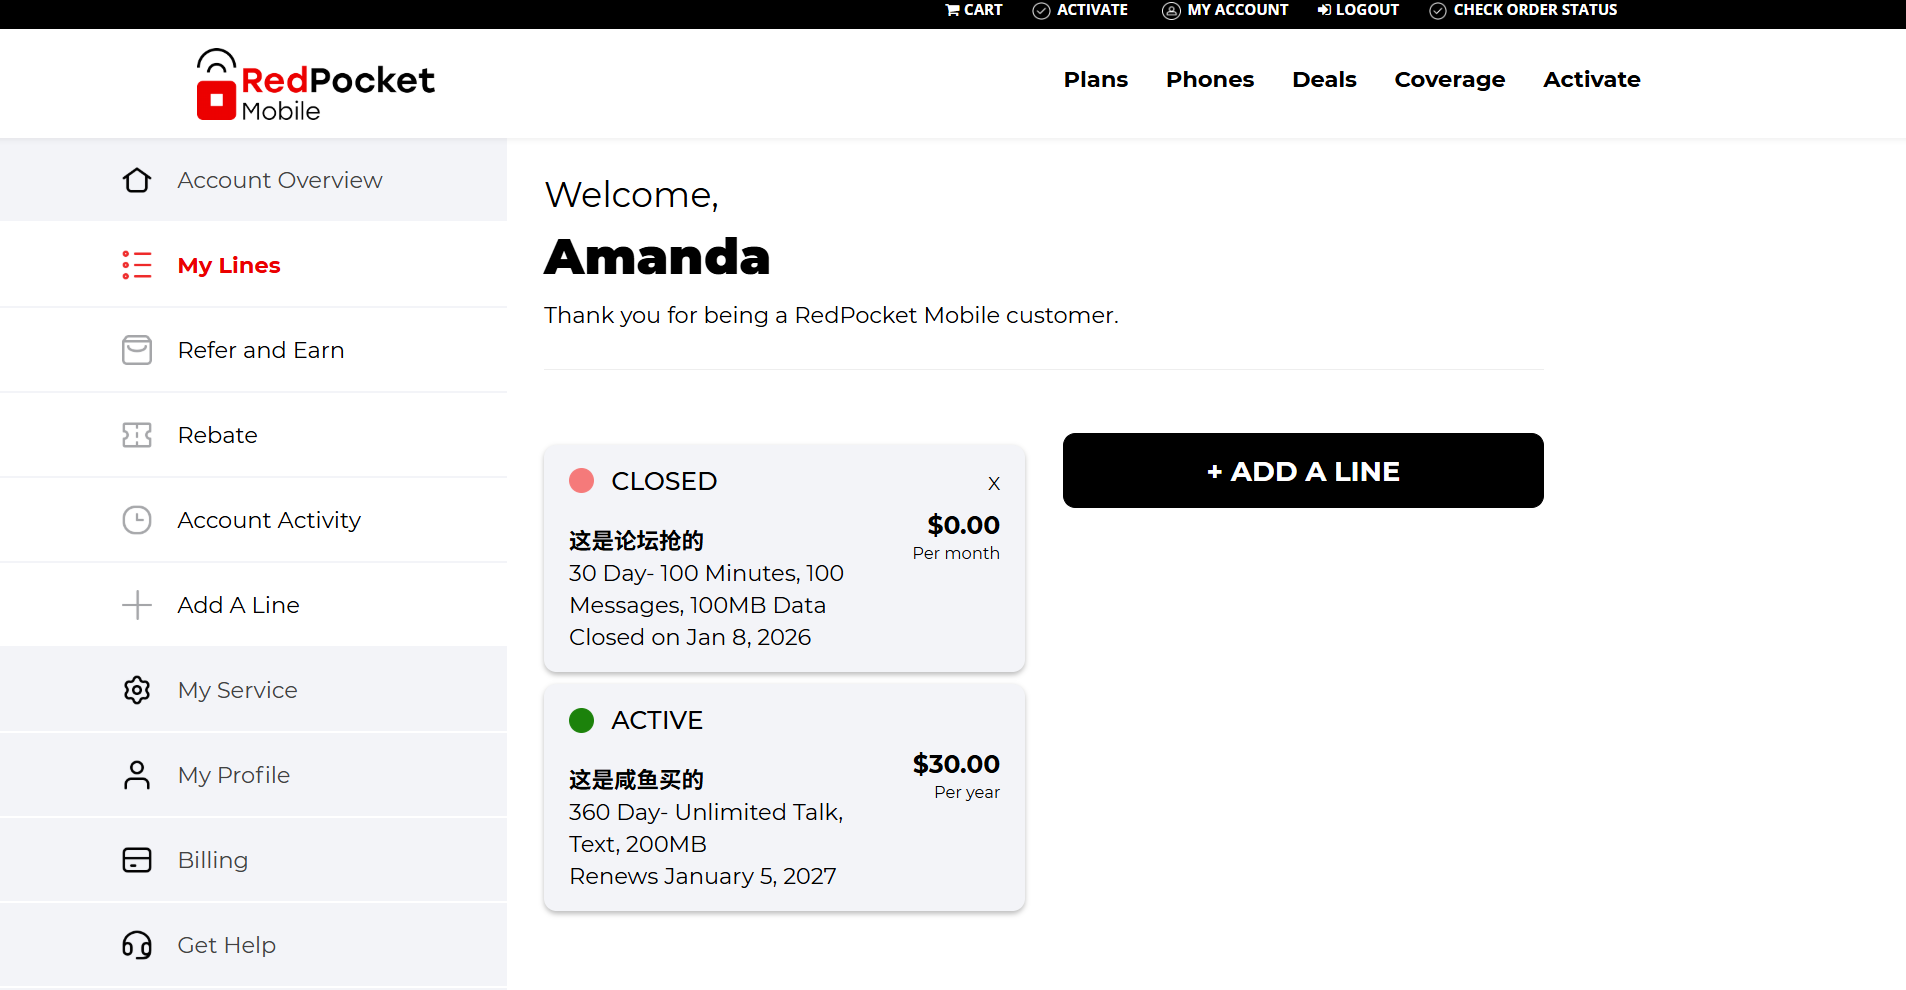The height and width of the screenshot is (990, 1906).
Task: Click the Logout link
Action: [1358, 10]
